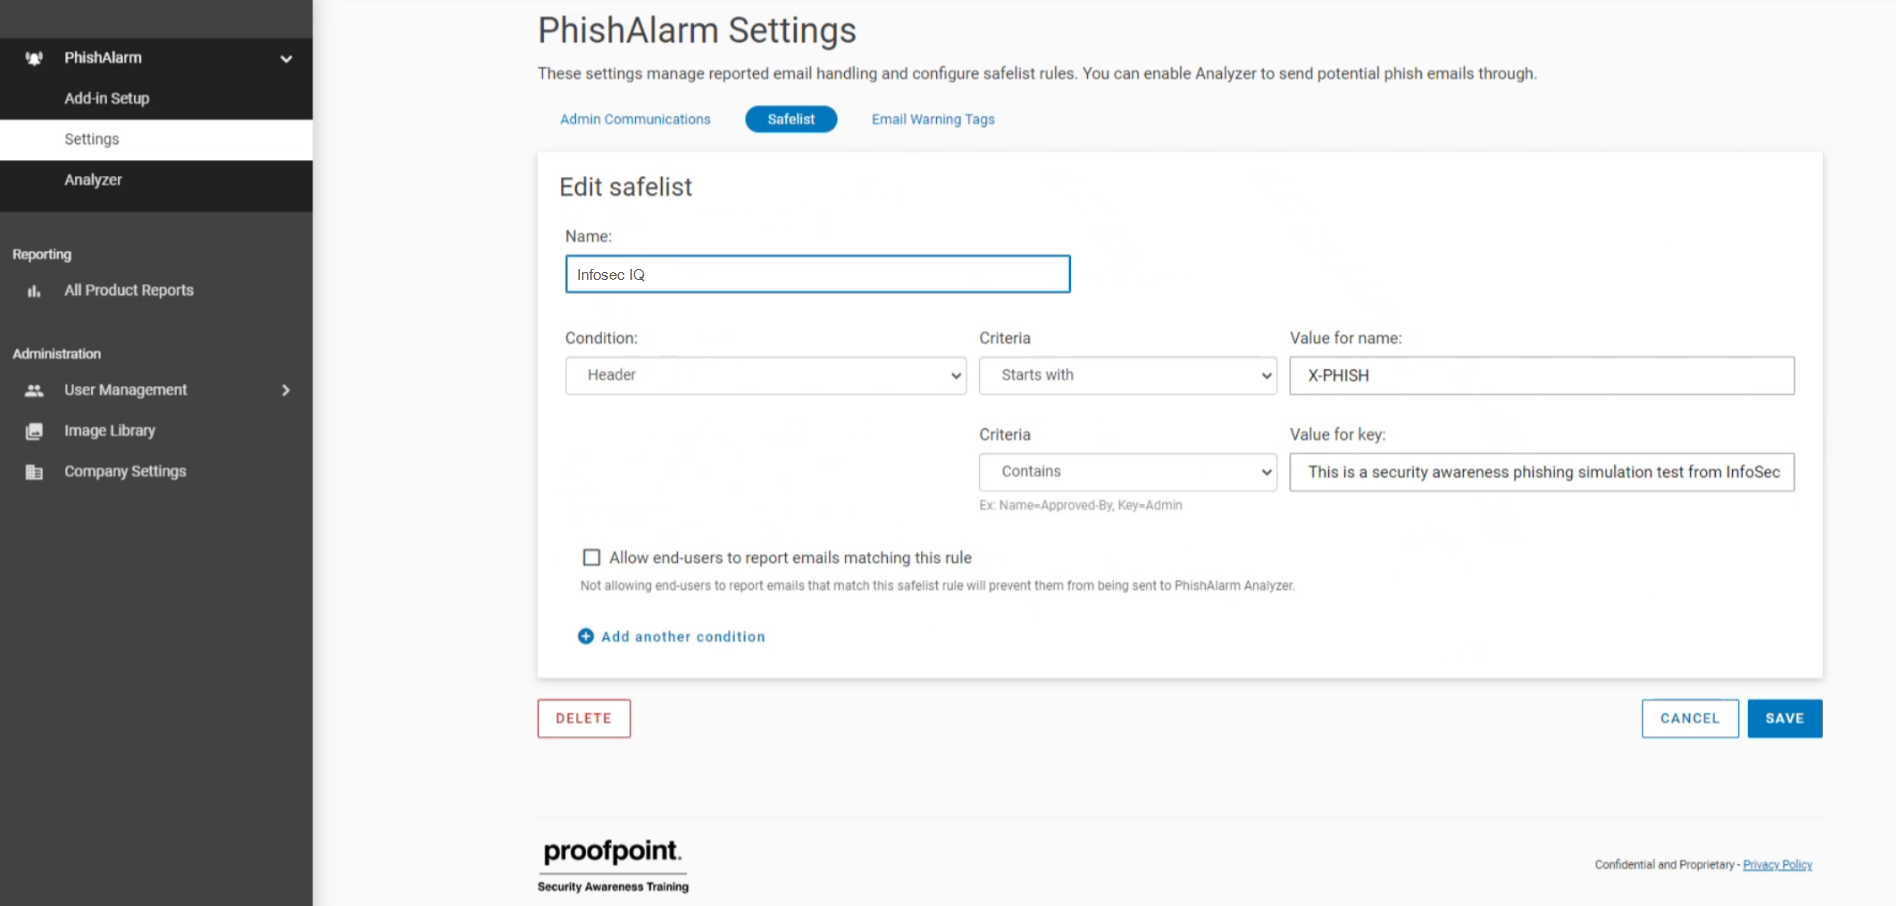Image resolution: width=1896 pixels, height=906 pixels.
Task: Select the Company Settings icon
Action: coord(34,471)
